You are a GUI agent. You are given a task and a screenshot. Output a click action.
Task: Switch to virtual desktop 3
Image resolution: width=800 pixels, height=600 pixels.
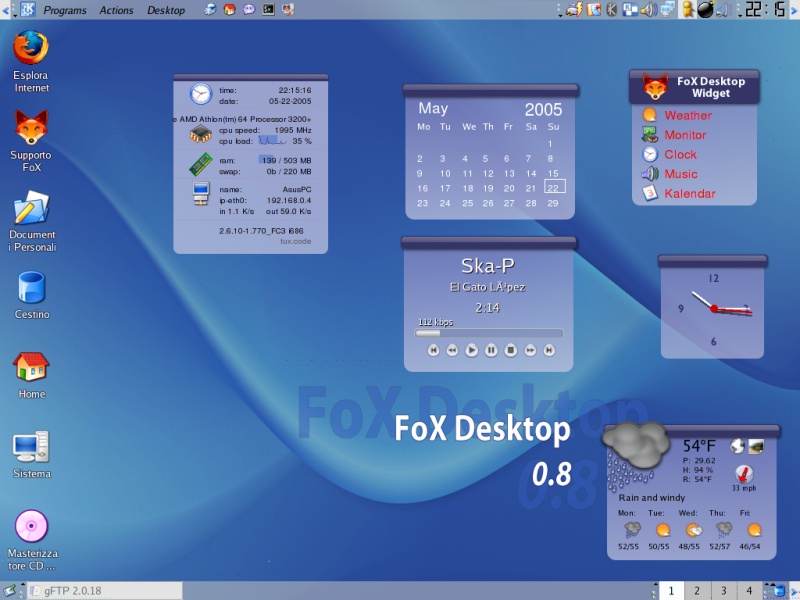coord(723,591)
